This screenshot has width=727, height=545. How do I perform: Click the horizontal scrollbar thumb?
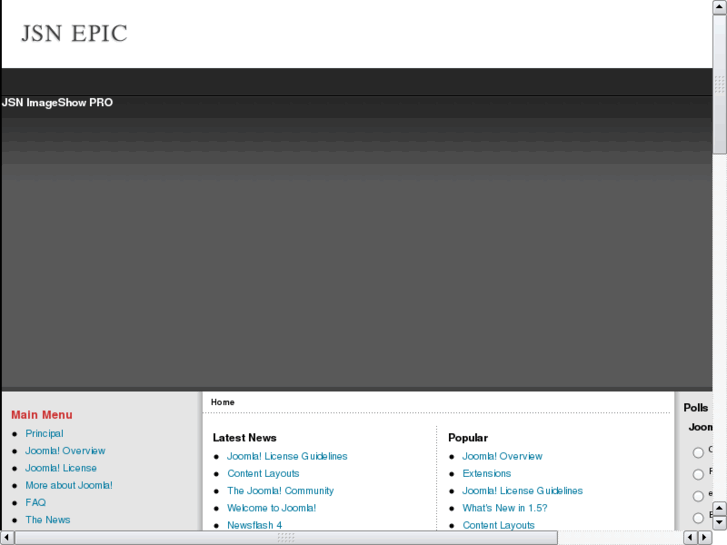click(286, 538)
